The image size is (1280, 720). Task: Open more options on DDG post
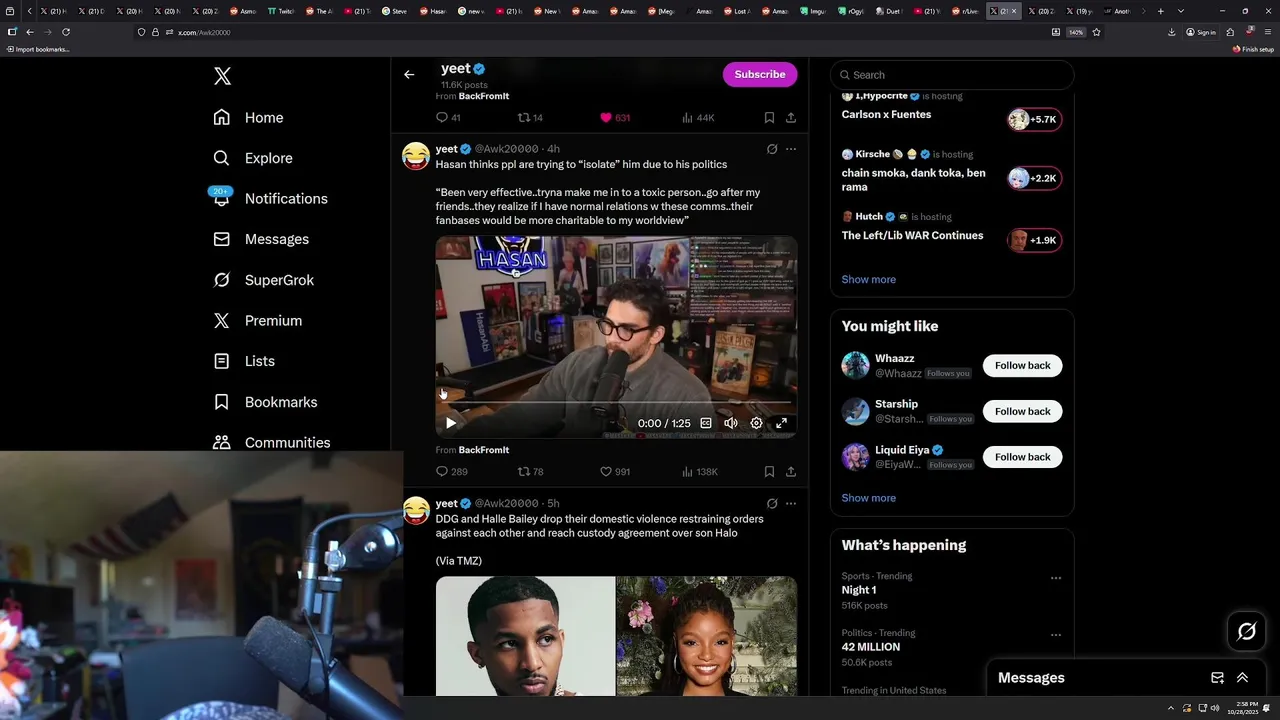tap(790, 503)
